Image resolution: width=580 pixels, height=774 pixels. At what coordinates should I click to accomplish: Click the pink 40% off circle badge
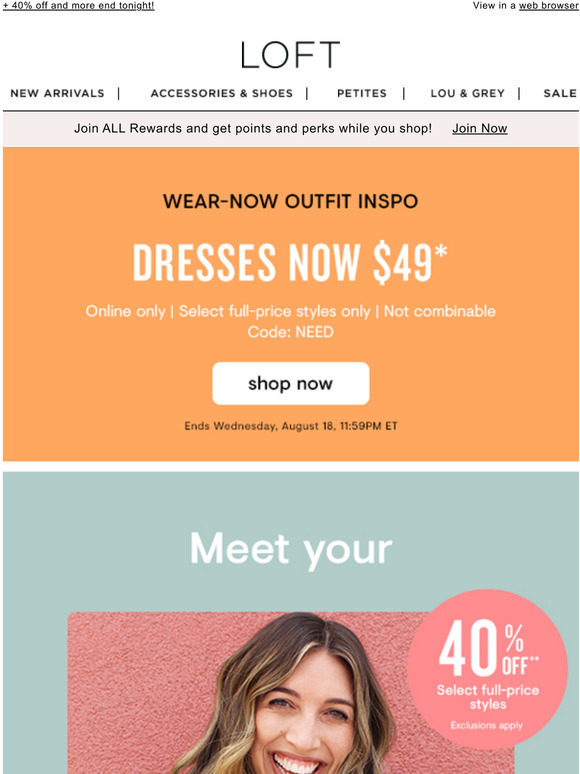point(487,670)
